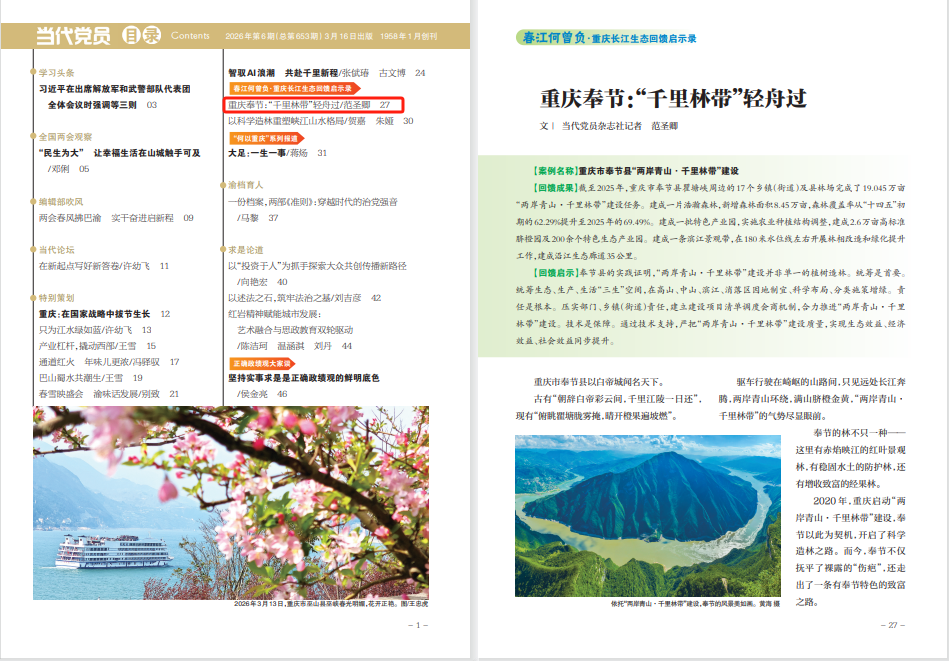Click the 渝档育人 section heading
This screenshot has width=949, height=661.
tap(245, 185)
